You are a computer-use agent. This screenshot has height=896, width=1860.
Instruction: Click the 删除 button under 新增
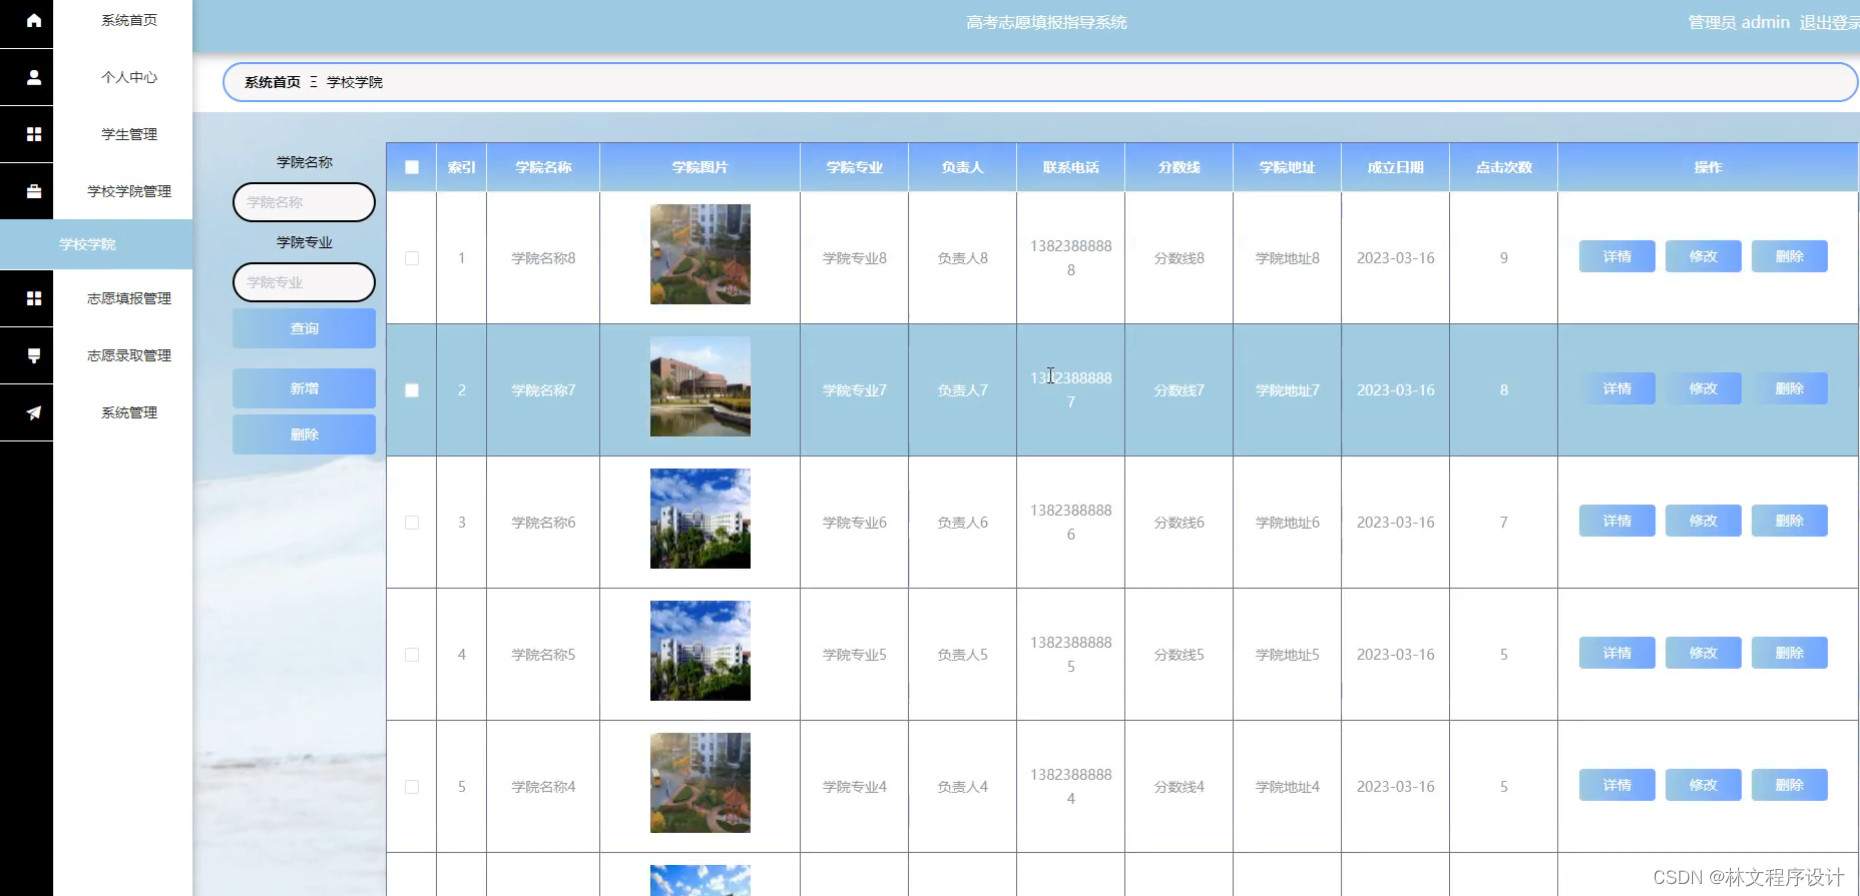click(304, 435)
